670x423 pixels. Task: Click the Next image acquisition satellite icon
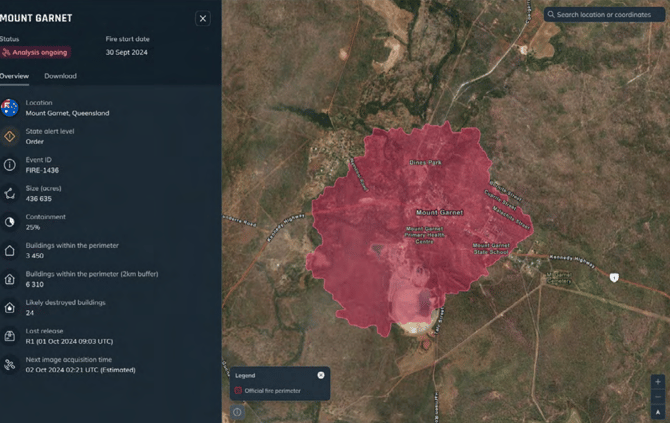tap(9, 364)
